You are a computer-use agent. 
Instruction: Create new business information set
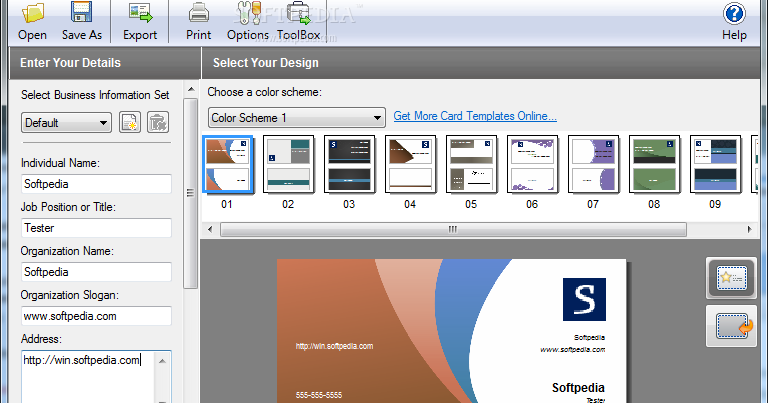[130, 122]
